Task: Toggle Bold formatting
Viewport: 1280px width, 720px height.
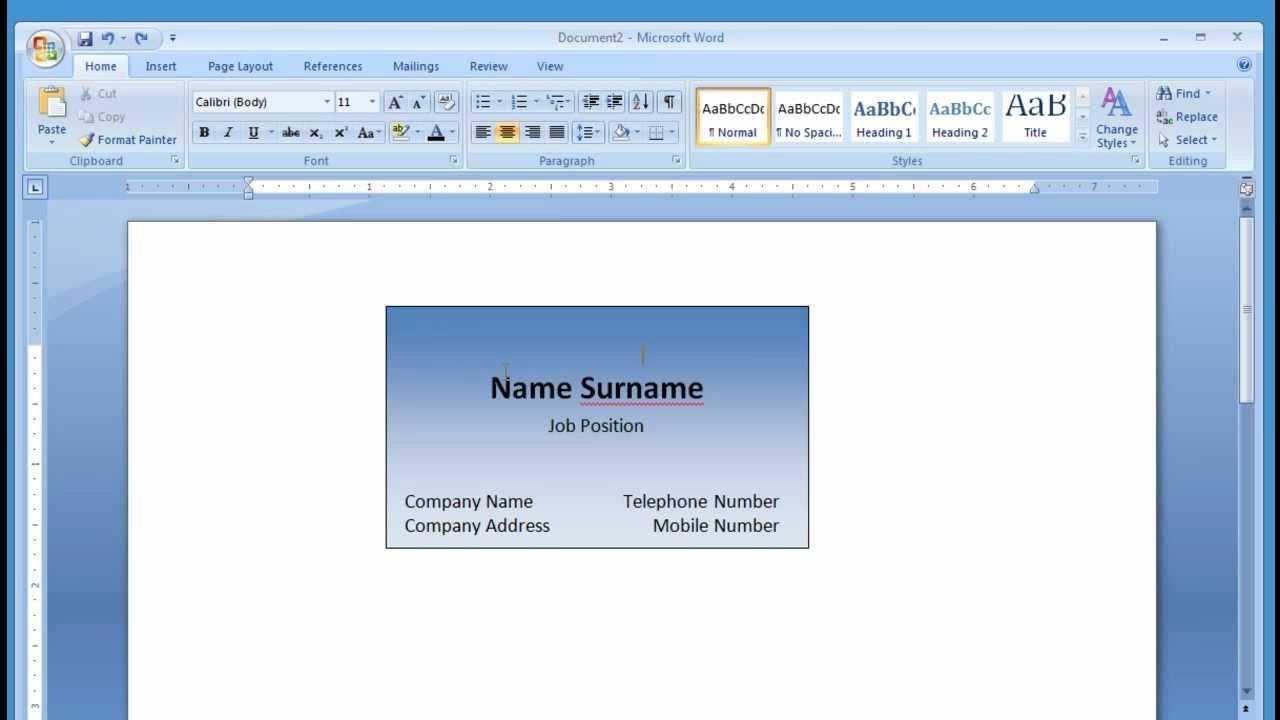Action: pos(204,132)
